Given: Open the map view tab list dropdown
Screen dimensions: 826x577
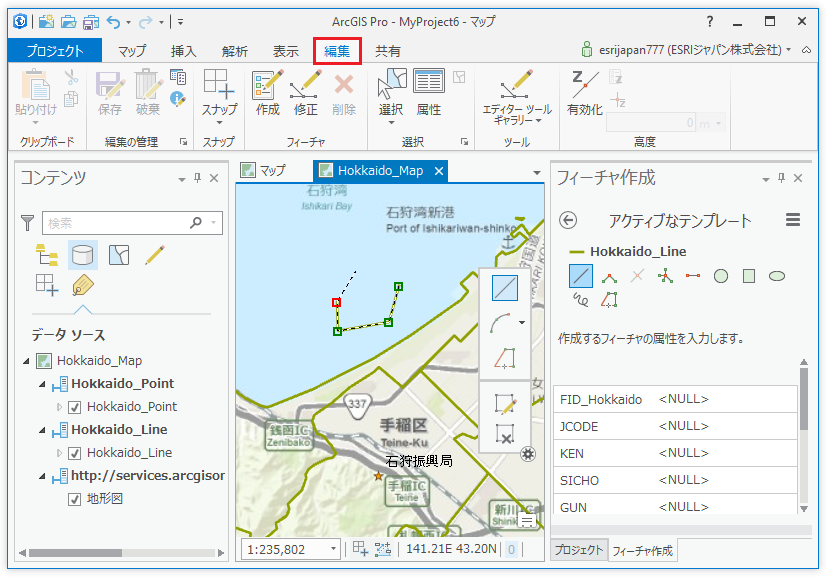Looking at the screenshot, I should [x=536, y=173].
